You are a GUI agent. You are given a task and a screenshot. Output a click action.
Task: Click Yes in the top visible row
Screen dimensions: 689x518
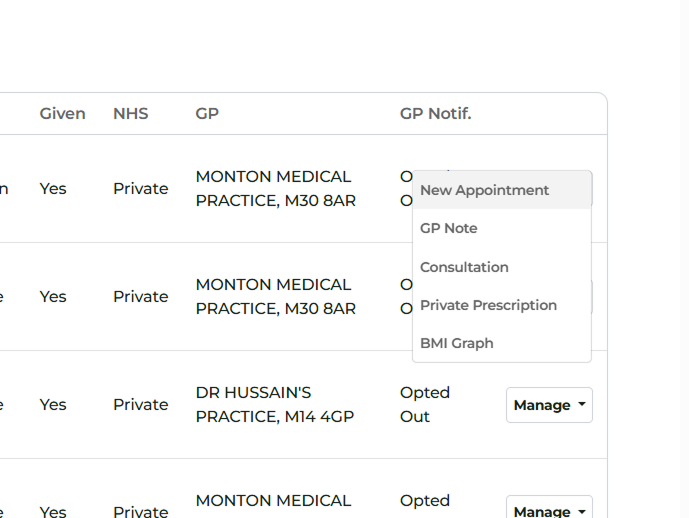click(x=53, y=189)
